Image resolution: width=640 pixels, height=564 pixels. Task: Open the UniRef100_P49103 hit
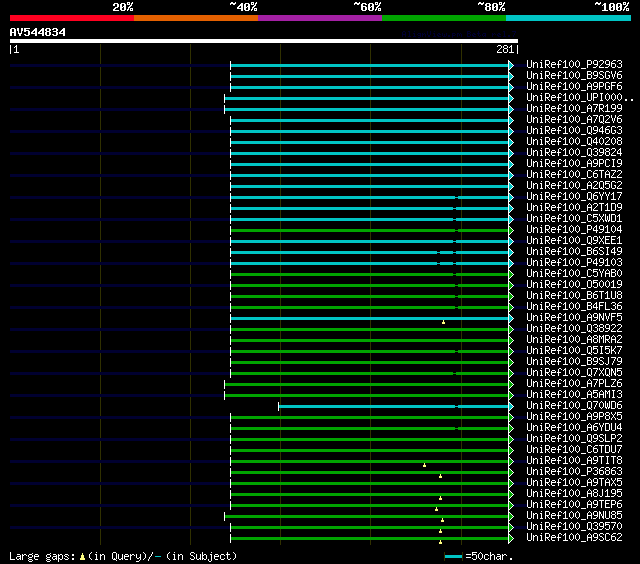[574, 263]
